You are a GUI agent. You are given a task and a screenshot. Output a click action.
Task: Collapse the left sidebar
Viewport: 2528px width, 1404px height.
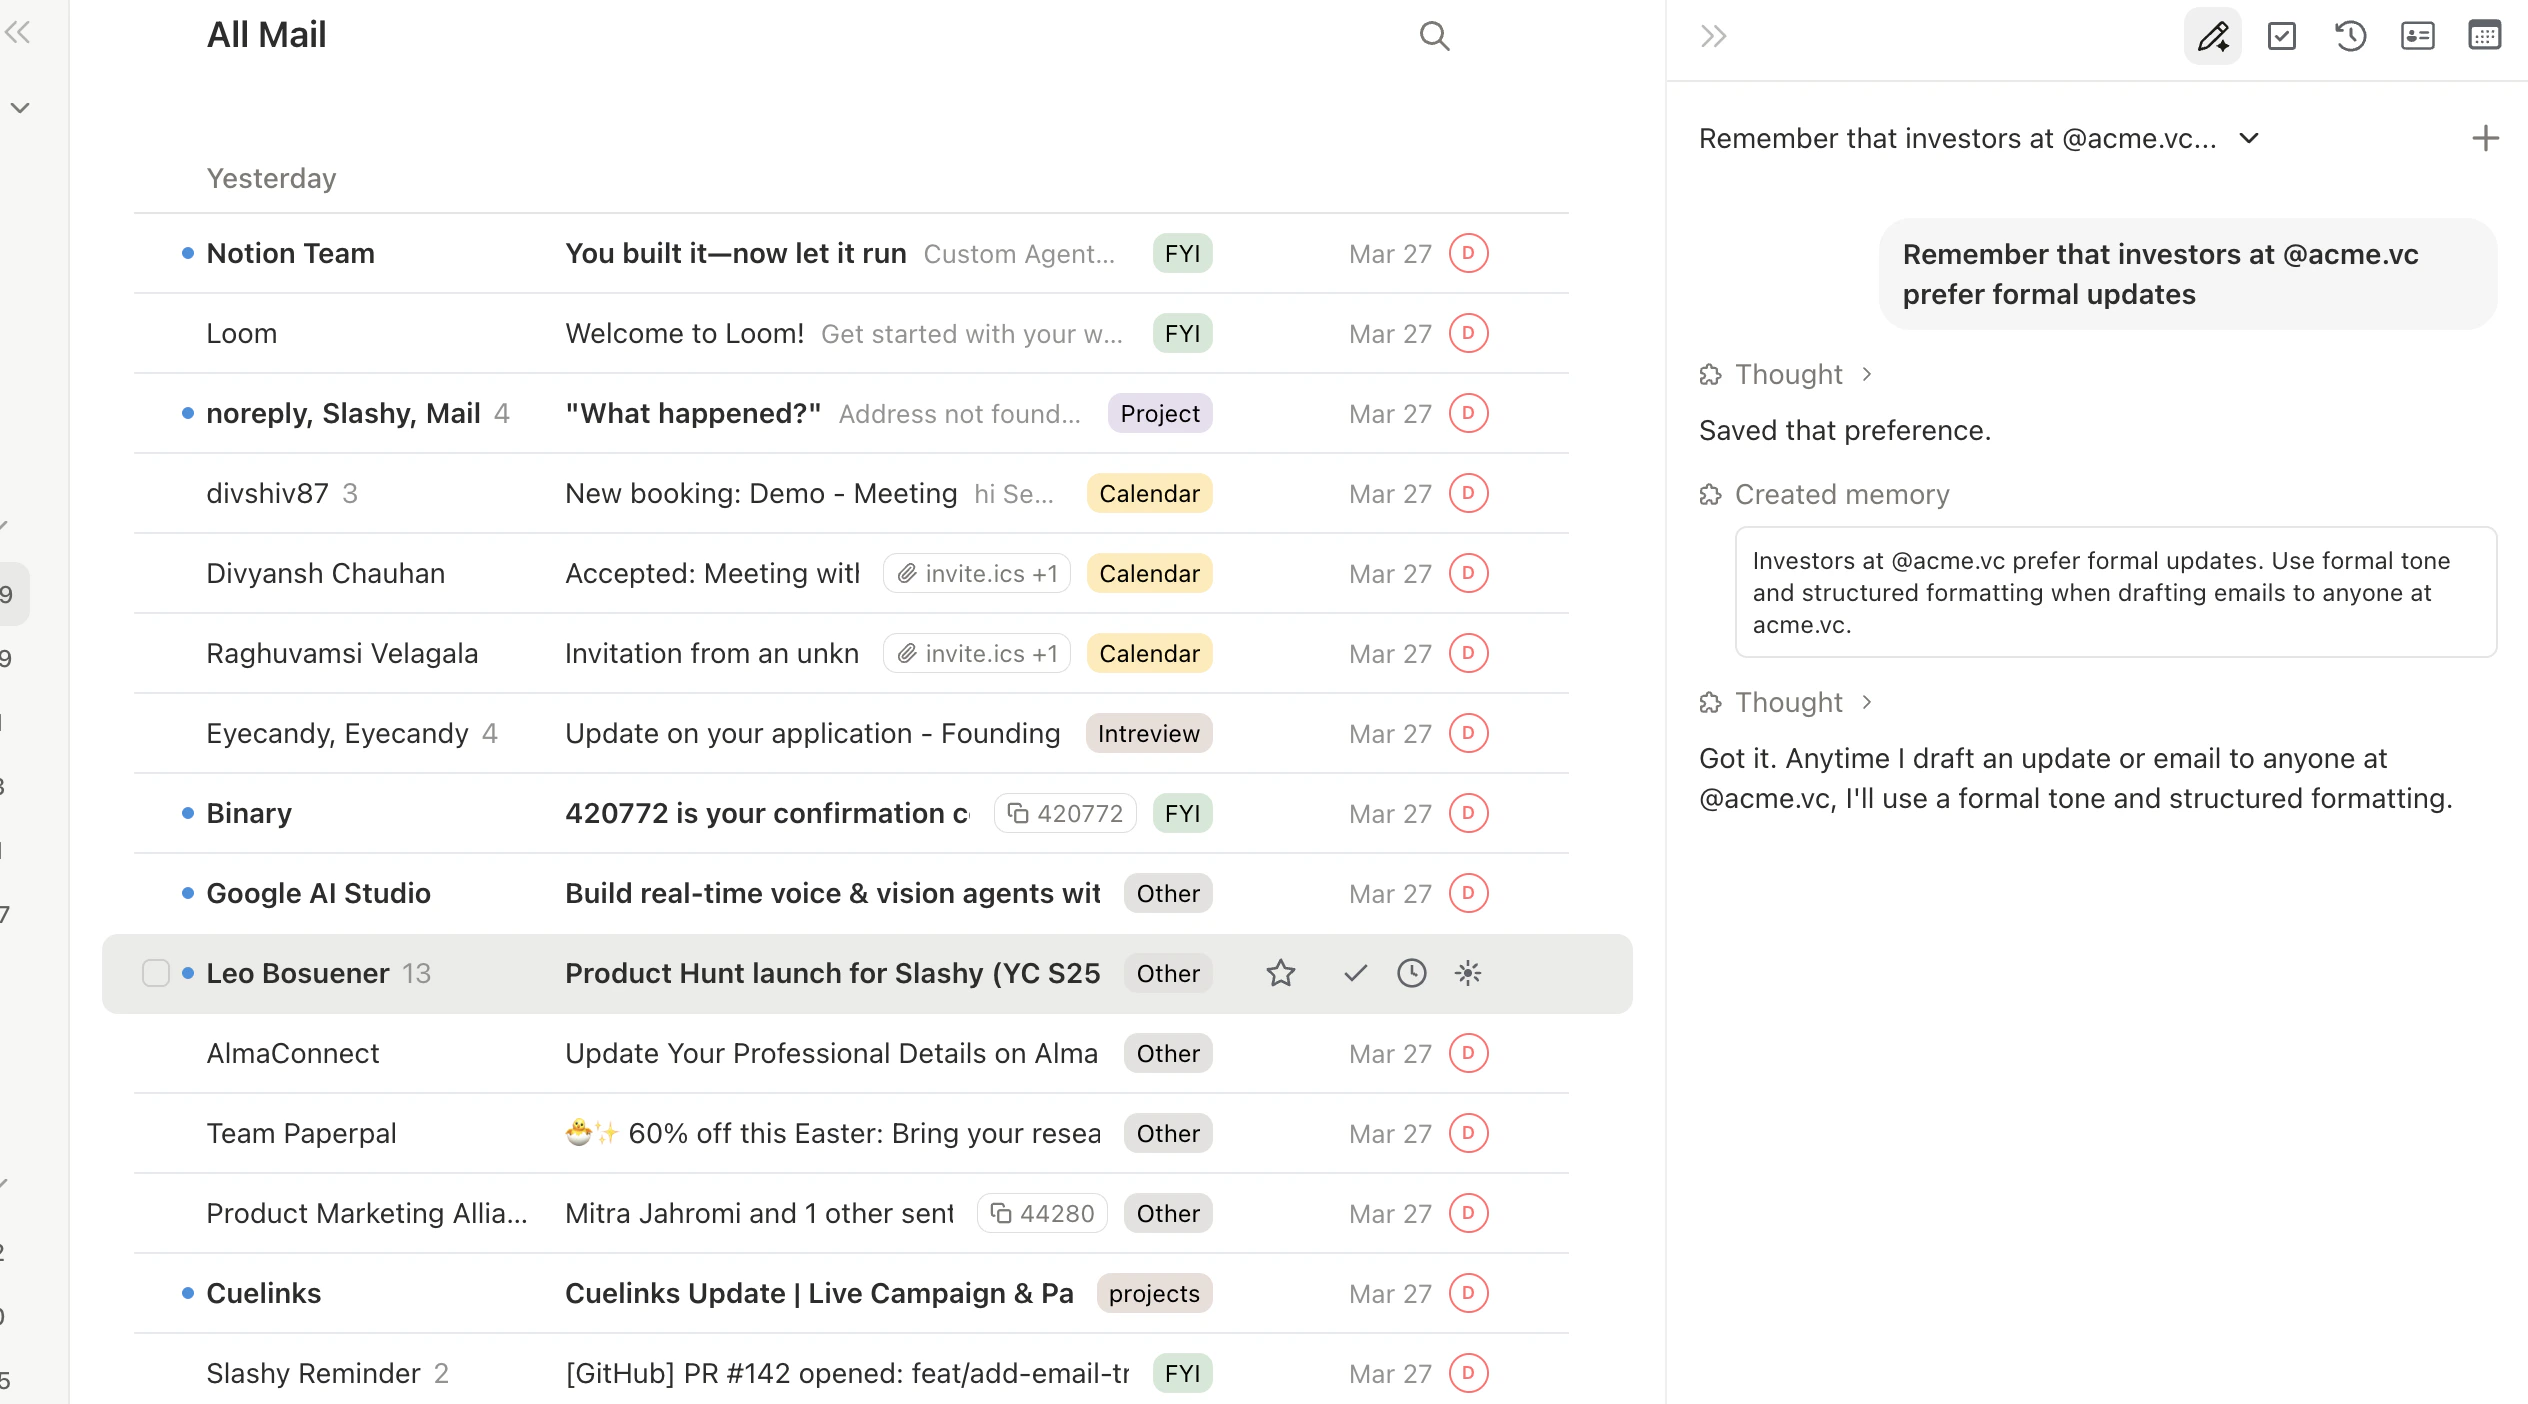(17, 31)
